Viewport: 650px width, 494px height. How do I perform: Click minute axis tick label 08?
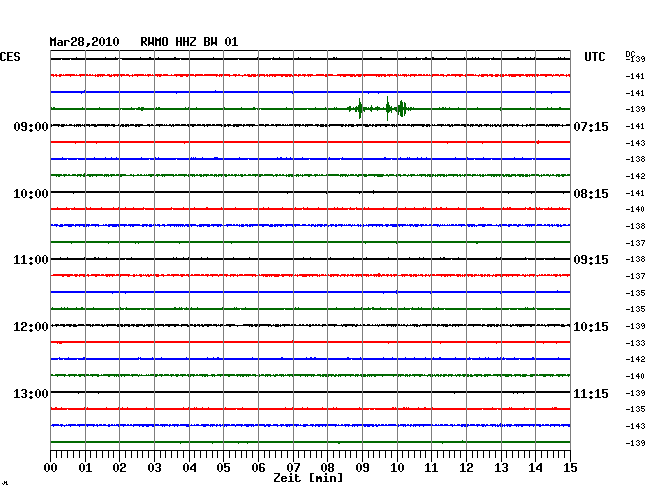pyautogui.click(x=327, y=467)
